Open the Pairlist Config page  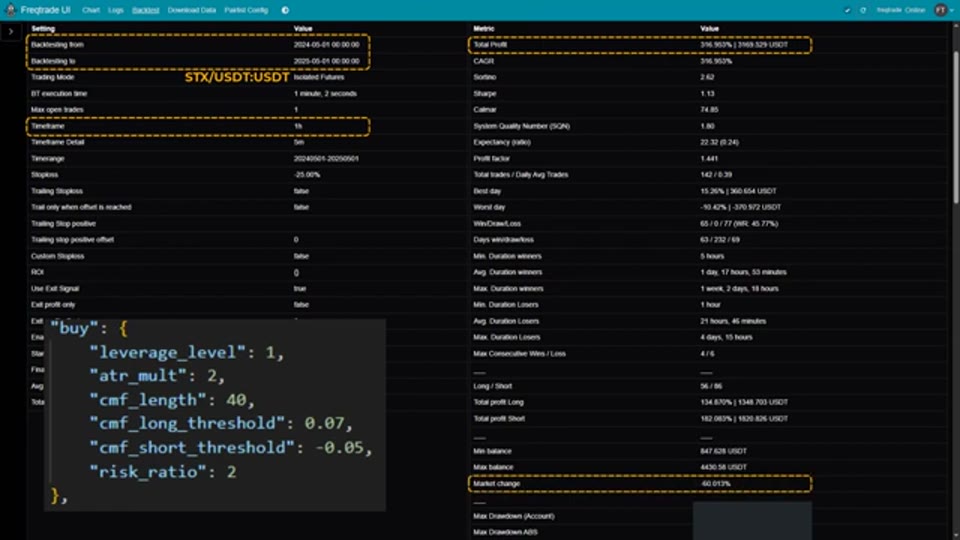click(246, 10)
